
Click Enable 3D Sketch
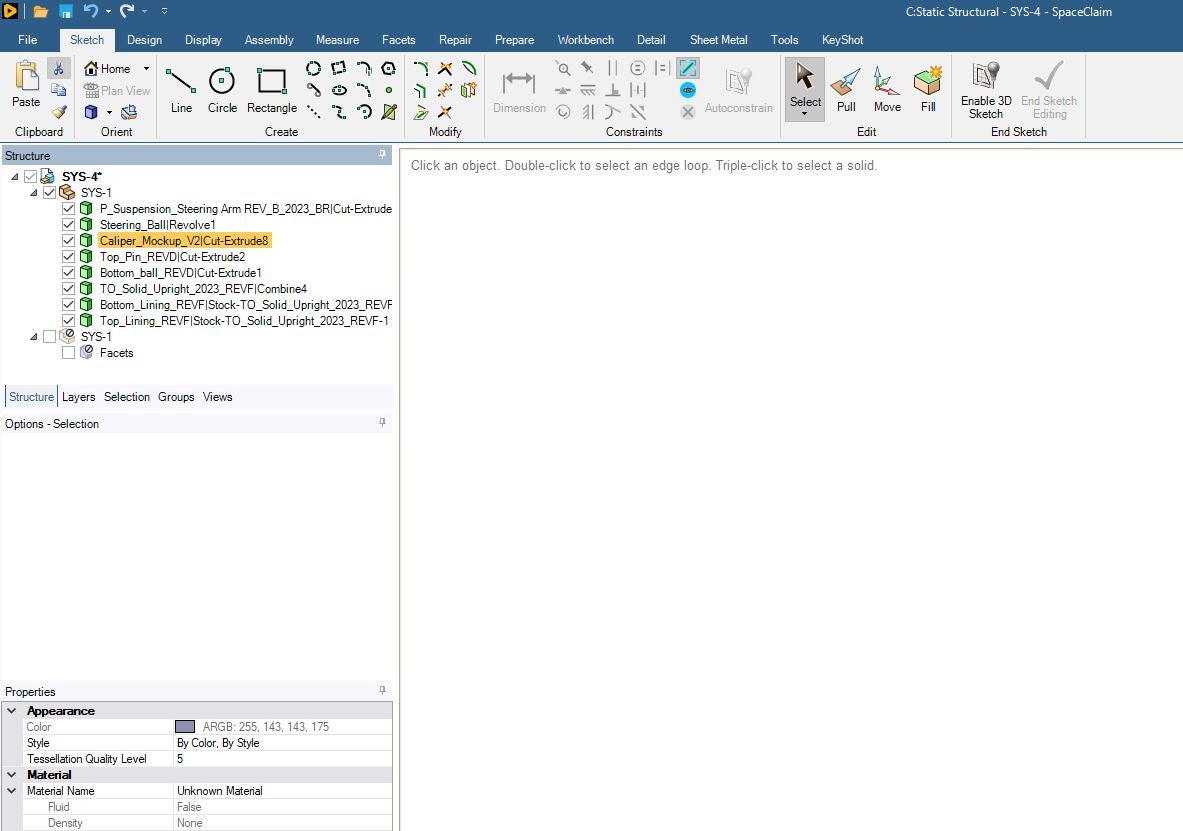(985, 91)
